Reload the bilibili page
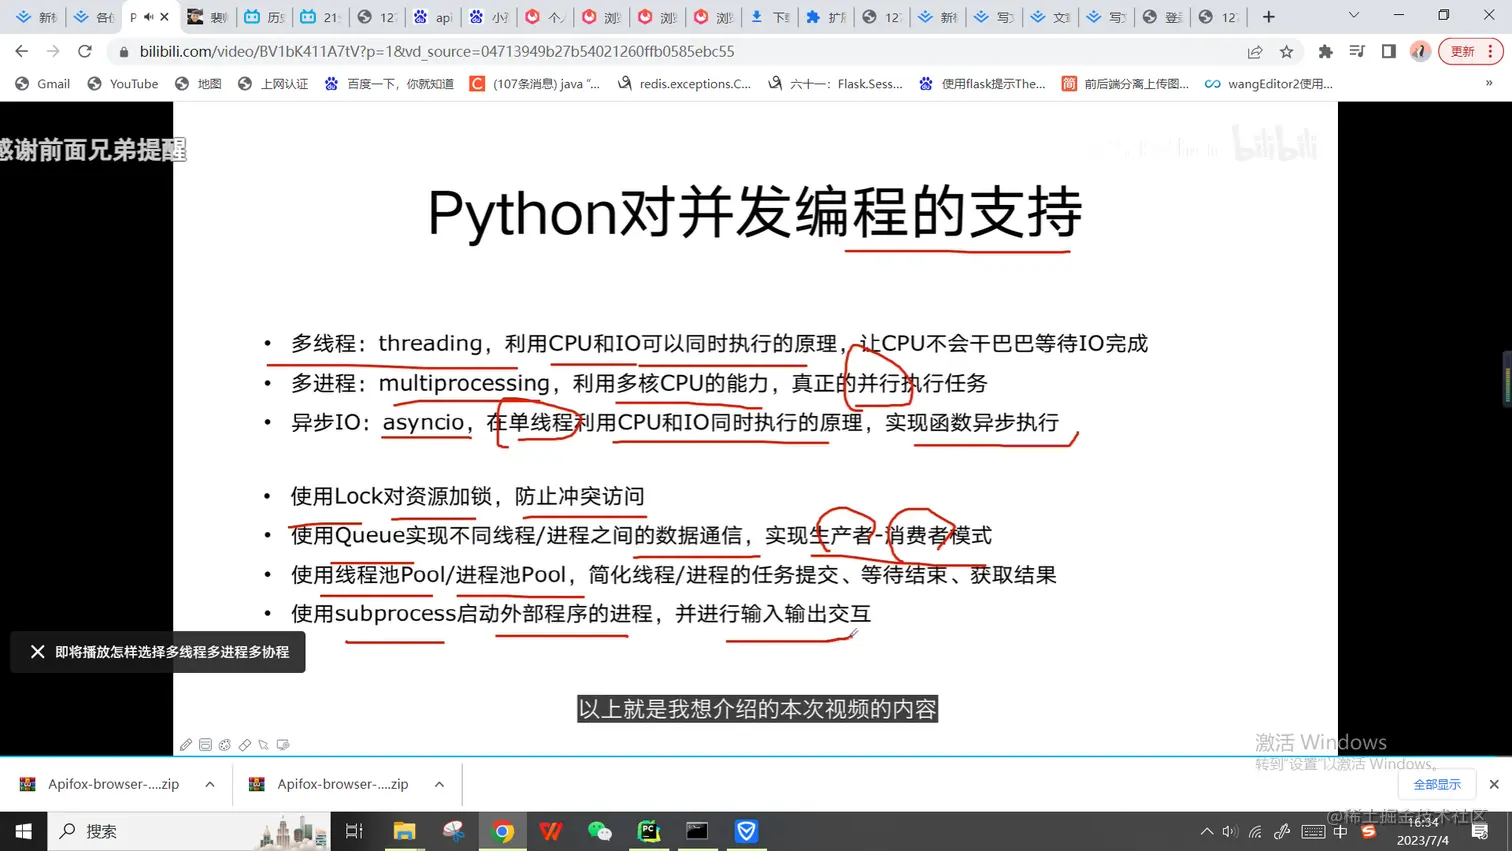The image size is (1512, 851). point(85,51)
